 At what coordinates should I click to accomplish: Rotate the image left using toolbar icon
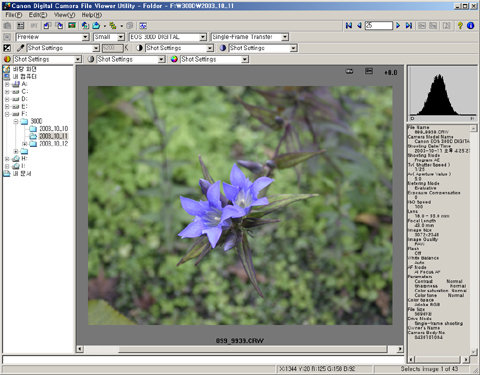click(47, 26)
